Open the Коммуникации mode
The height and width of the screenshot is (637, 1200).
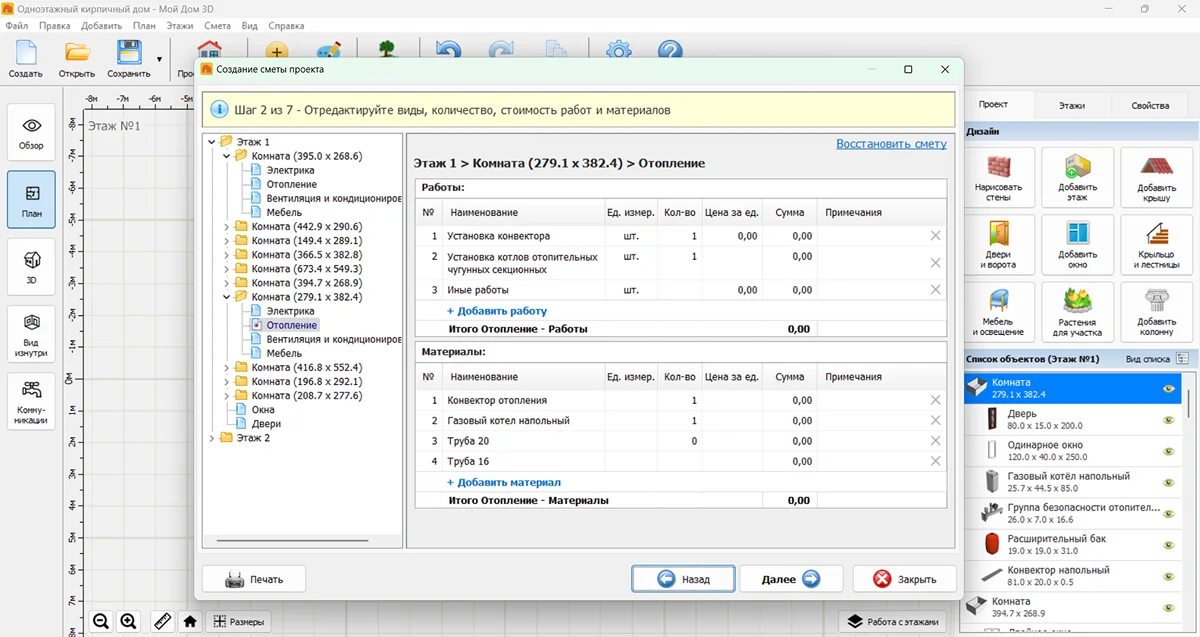tap(32, 402)
